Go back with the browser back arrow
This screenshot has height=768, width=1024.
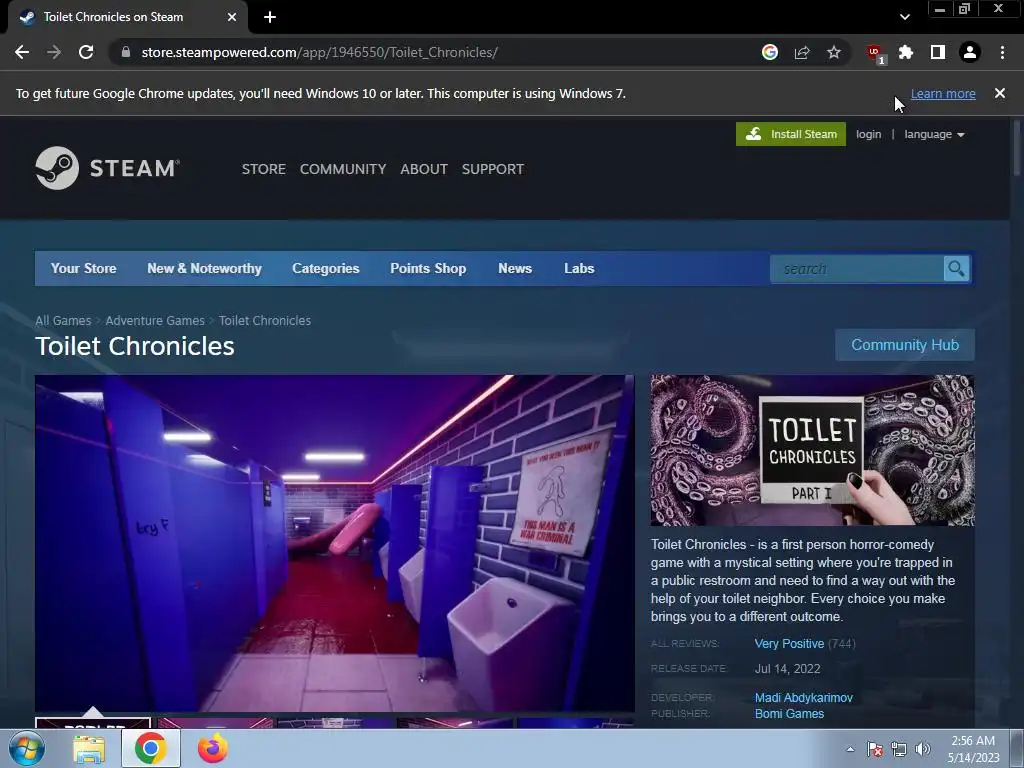[22, 52]
